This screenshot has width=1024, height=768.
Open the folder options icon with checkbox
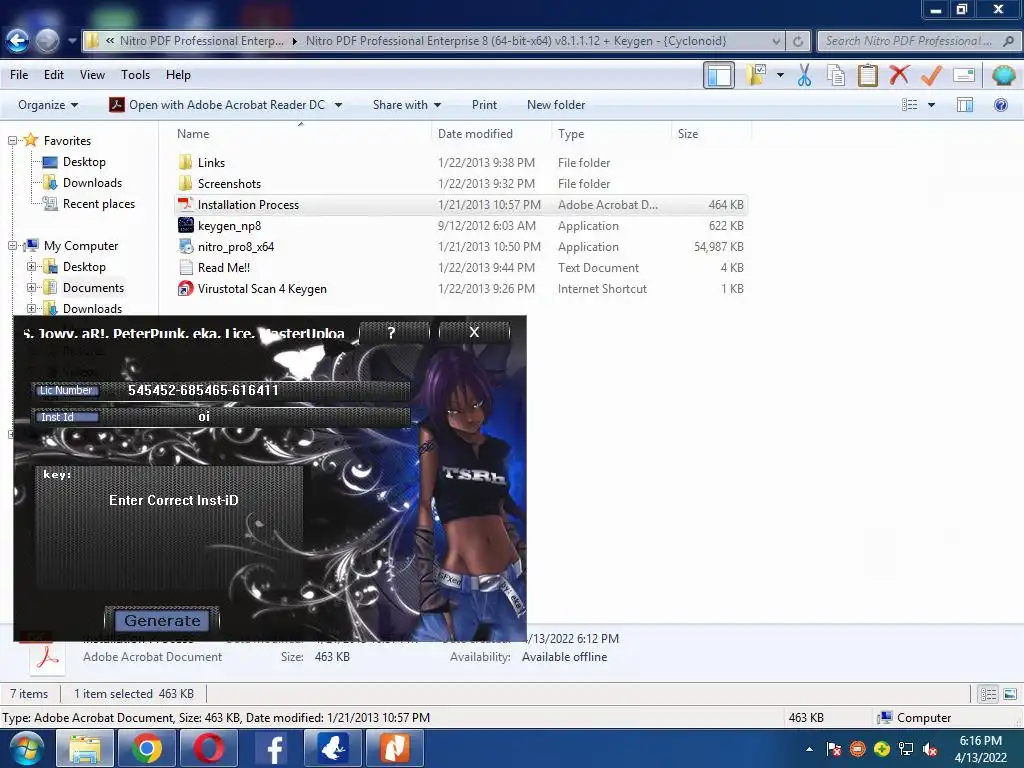click(x=756, y=74)
